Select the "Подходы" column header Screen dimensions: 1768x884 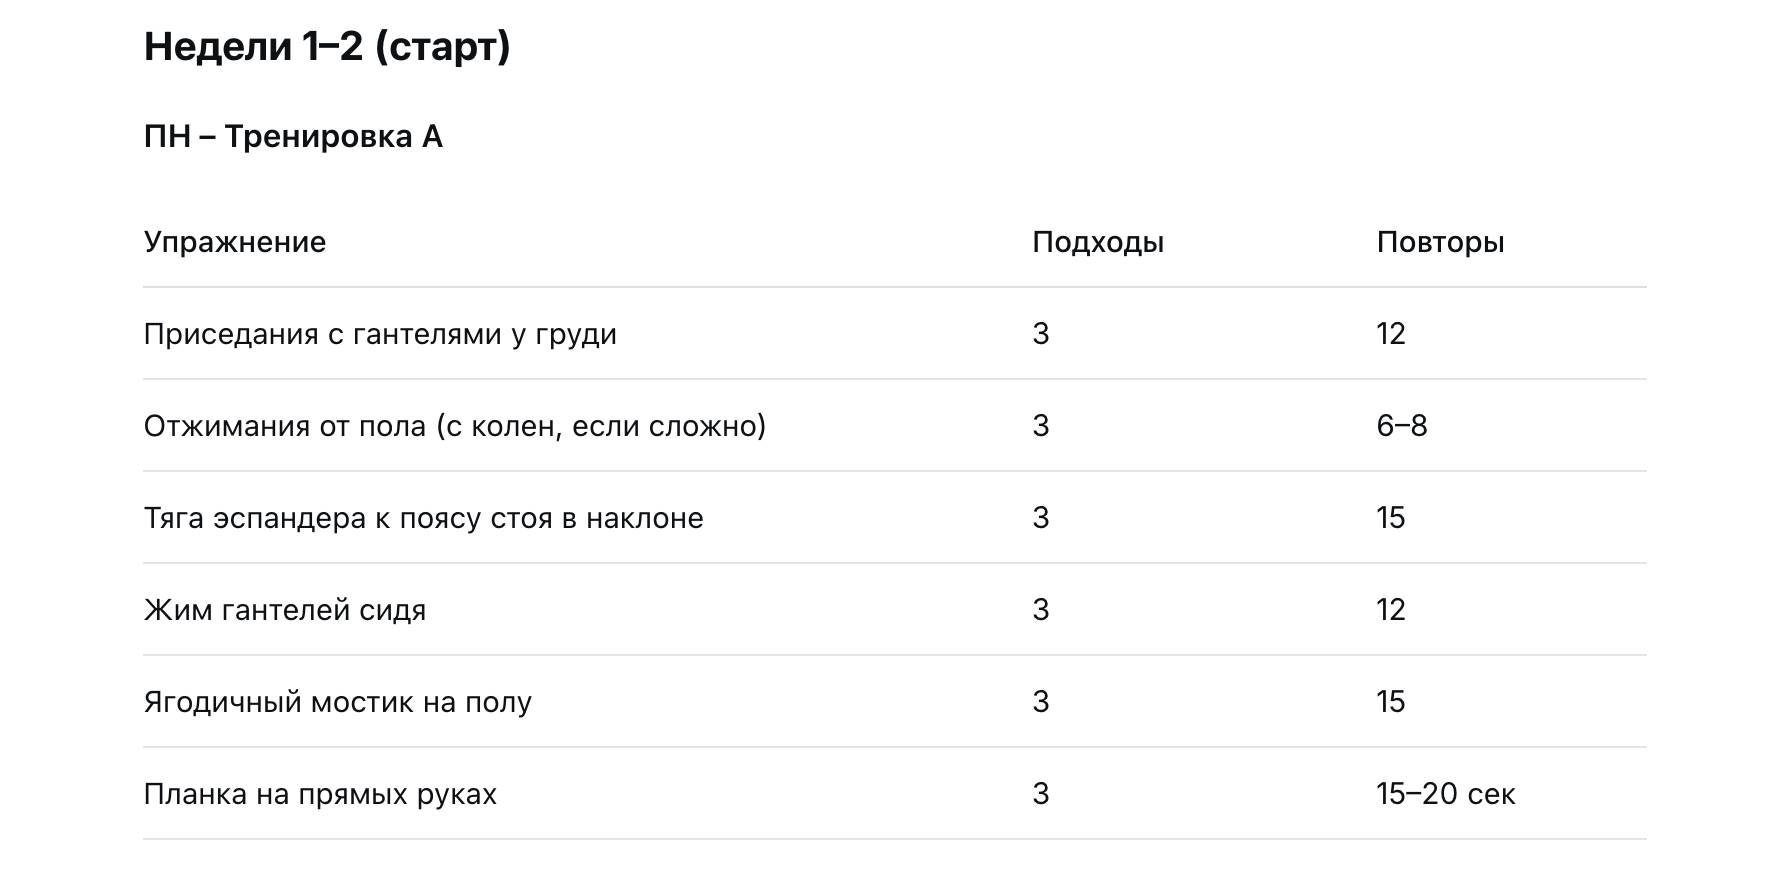[x=1098, y=242]
